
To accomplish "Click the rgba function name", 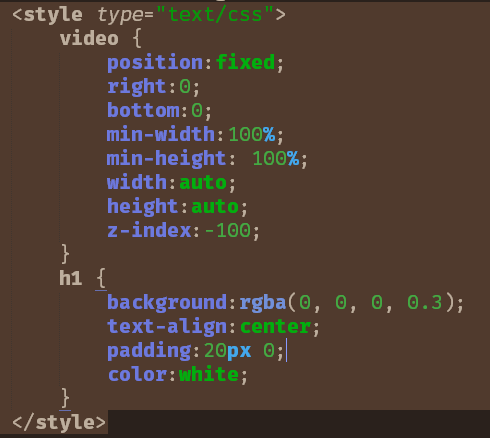I will coord(263,303).
